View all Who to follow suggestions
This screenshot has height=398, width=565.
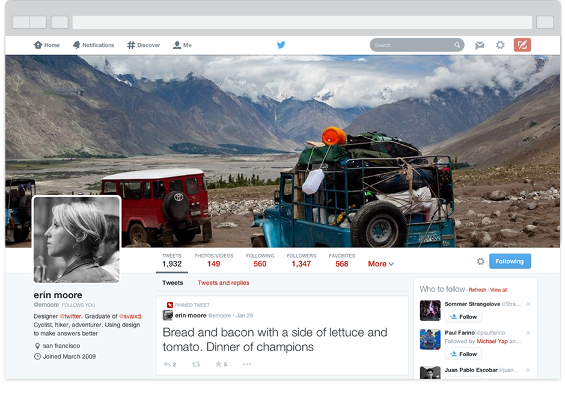(x=498, y=290)
